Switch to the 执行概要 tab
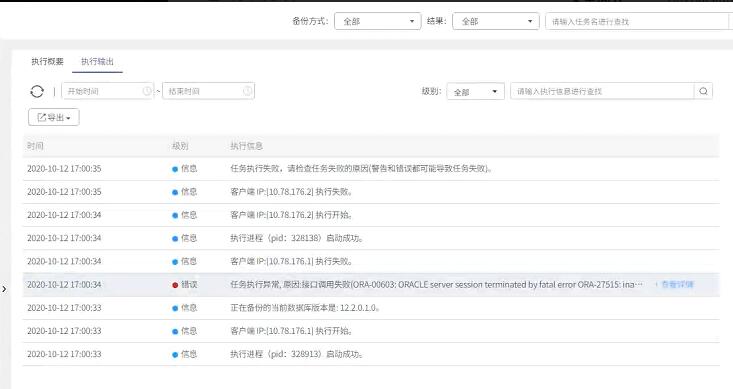This screenshot has height=389, width=733. coord(47,61)
